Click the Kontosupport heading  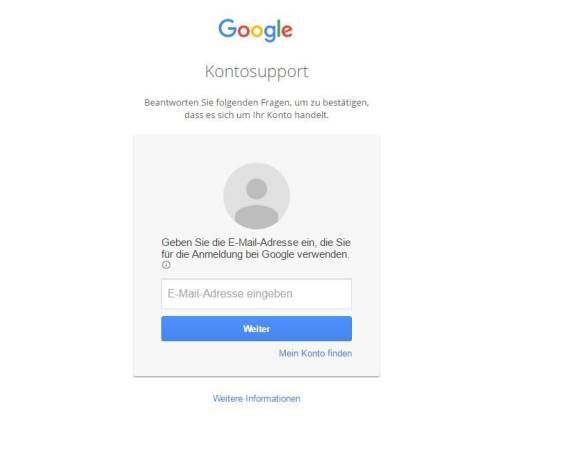click(x=256, y=72)
